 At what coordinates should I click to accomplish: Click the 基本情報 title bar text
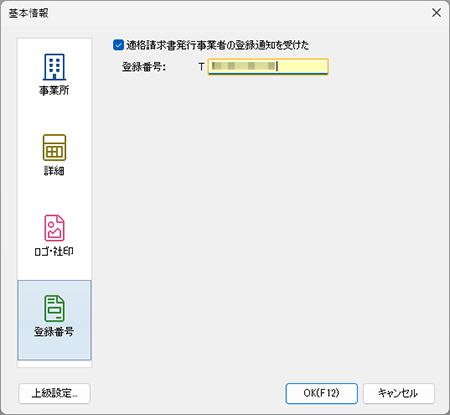pyautogui.click(x=29, y=13)
